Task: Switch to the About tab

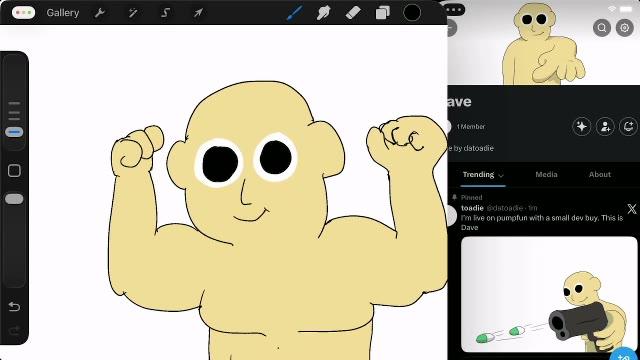Action: tap(600, 174)
